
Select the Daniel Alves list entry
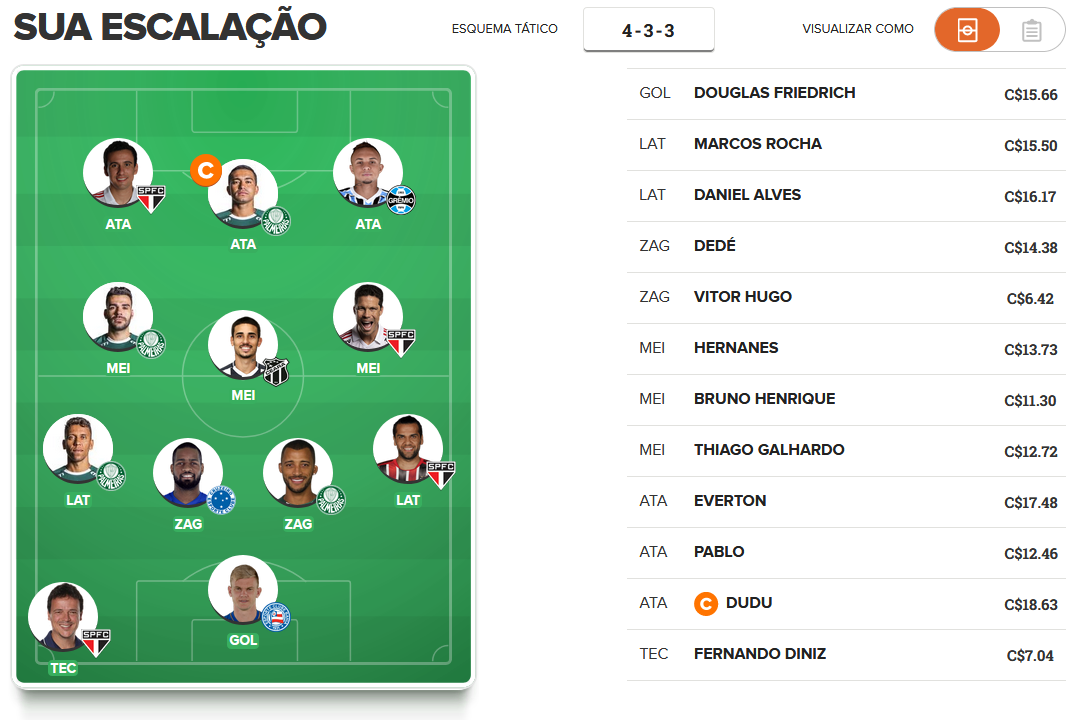846,195
